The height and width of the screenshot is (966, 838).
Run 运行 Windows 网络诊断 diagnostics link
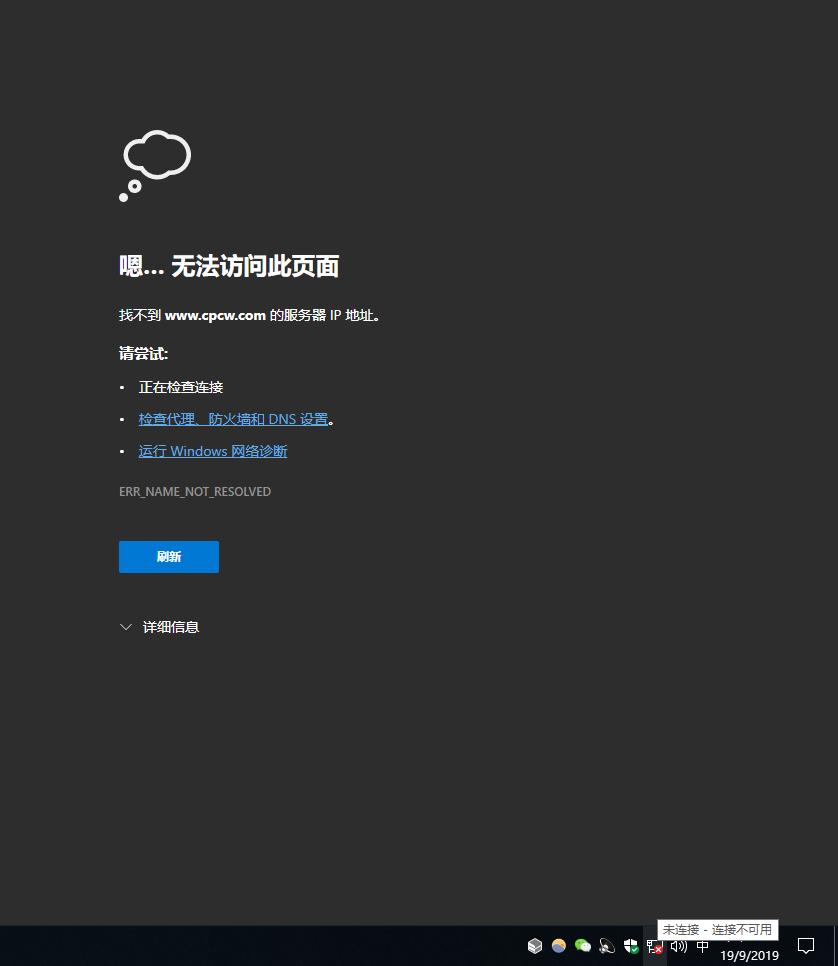pos(212,451)
